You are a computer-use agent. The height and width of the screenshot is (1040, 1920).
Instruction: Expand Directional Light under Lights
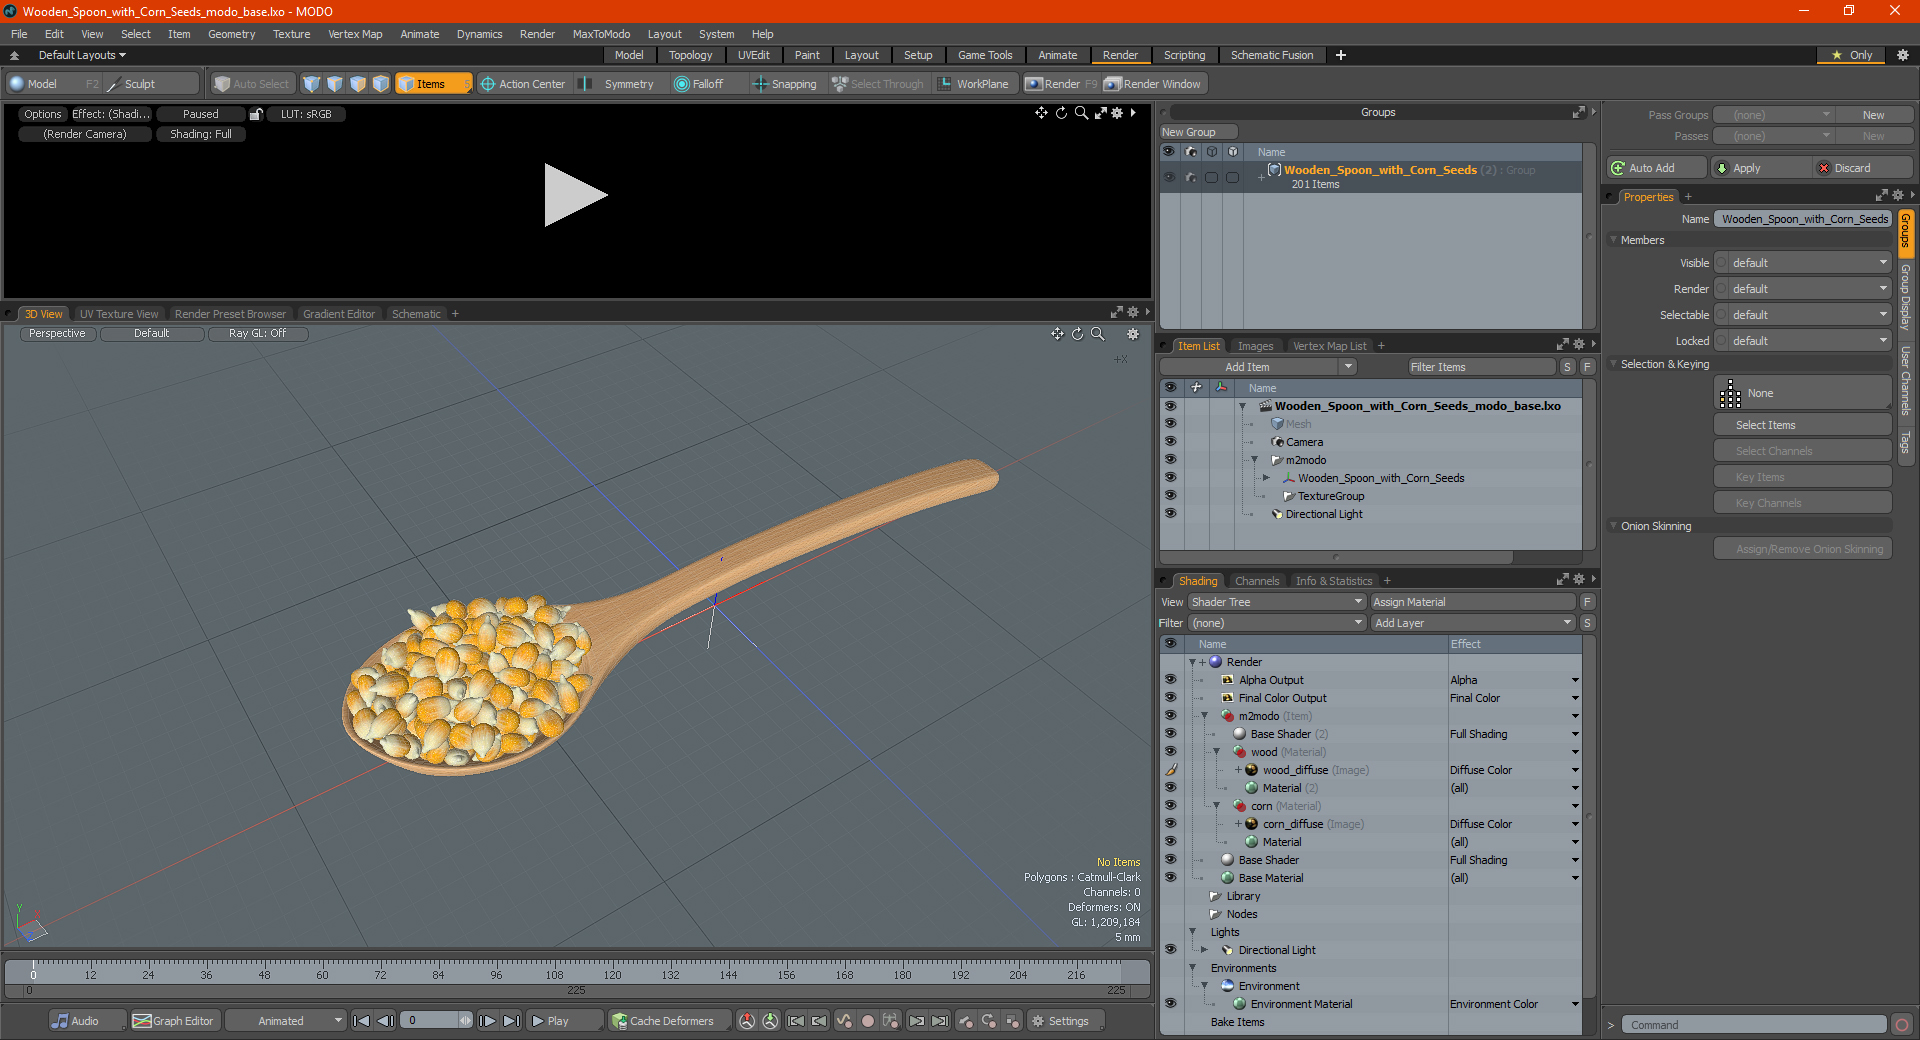point(1205,950)
